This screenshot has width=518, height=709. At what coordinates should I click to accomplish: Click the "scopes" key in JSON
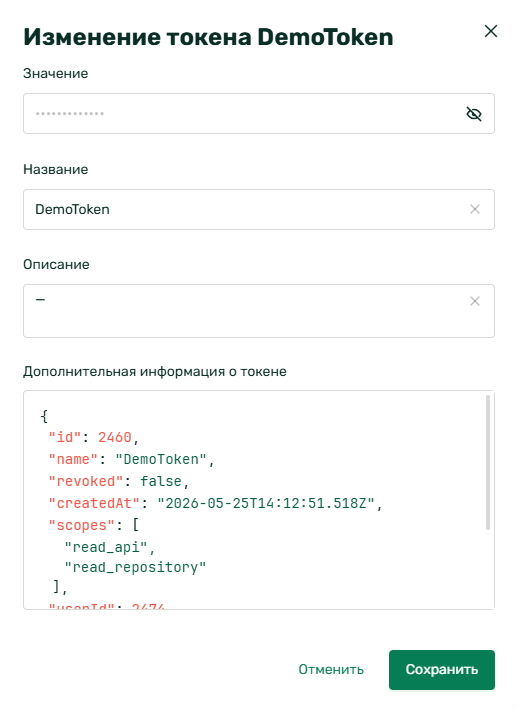pyautogui.click(x=82, y=525)
